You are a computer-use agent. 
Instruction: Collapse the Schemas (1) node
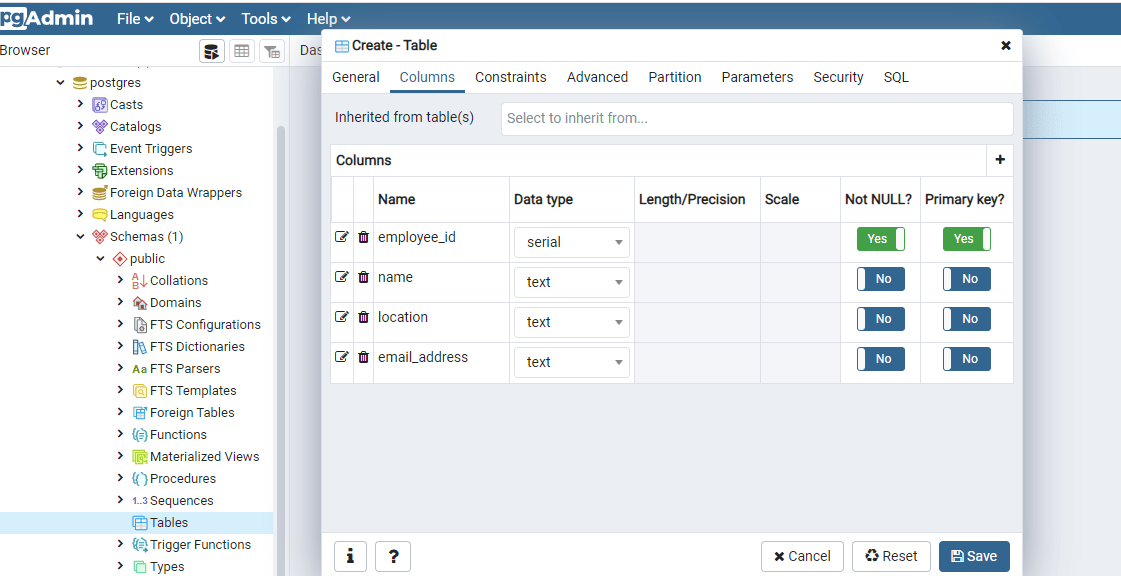[81, 237]
